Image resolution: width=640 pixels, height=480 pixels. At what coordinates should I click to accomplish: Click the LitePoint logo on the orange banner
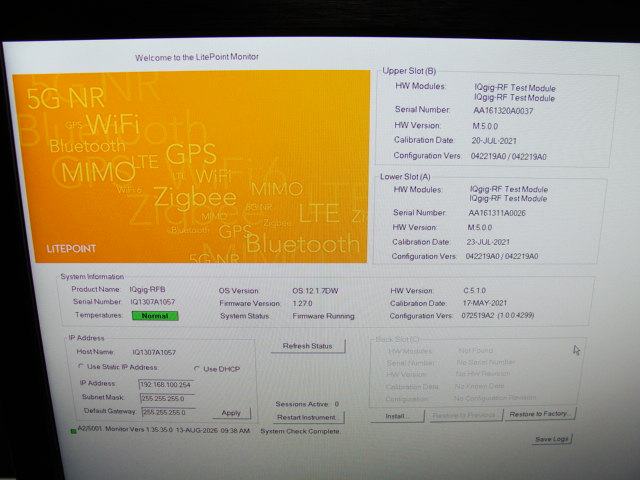(71, 249)
